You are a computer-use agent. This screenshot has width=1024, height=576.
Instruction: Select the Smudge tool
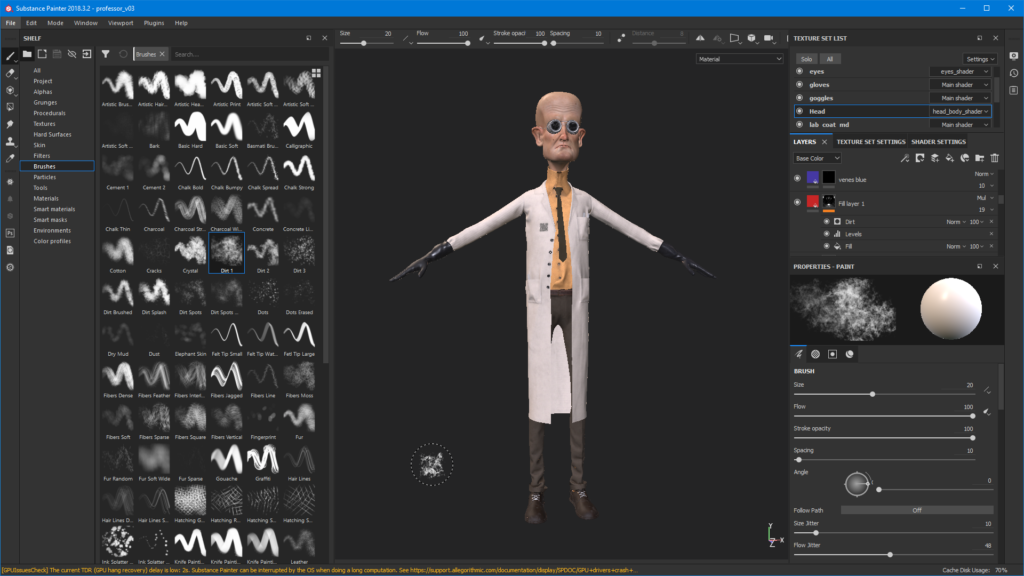(10, 124)
